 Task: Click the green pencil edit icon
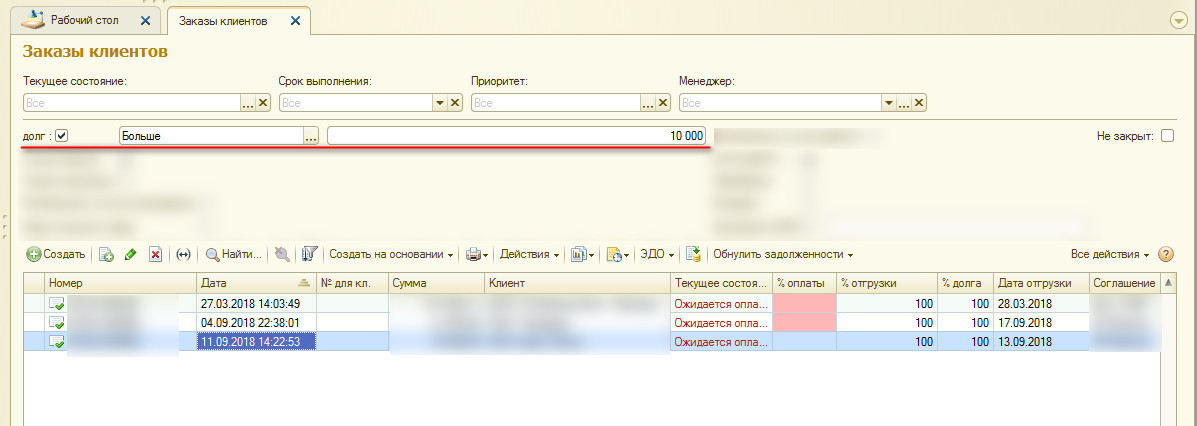(130, 255)
